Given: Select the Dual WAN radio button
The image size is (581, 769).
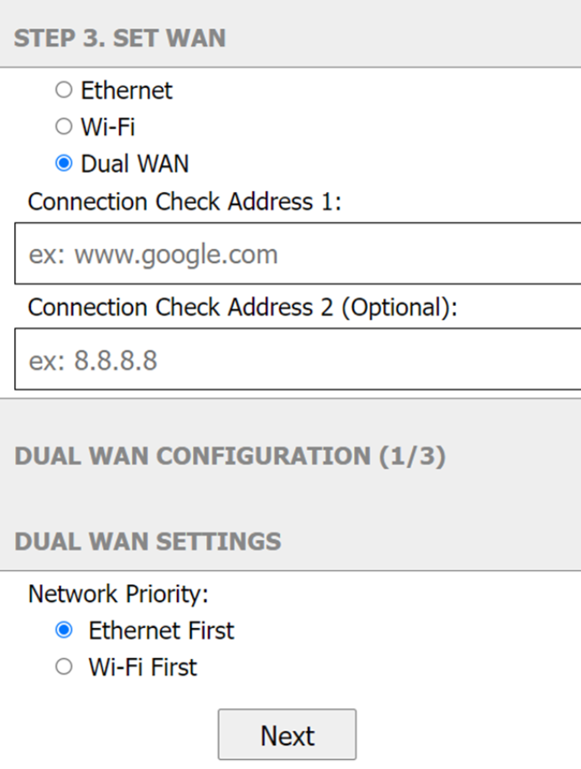Looking at the screenshot, I should (64, 163).
